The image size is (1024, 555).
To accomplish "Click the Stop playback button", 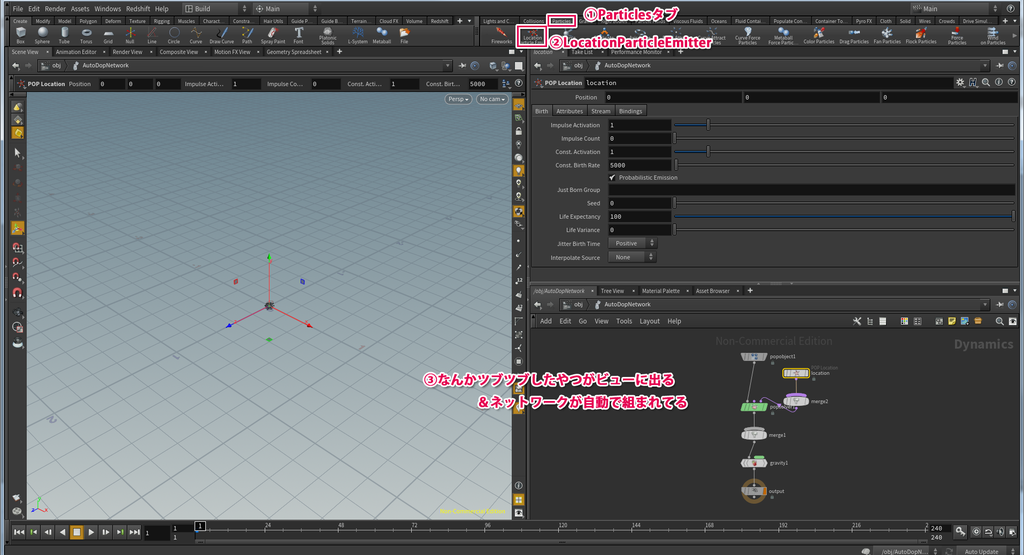I will click(x=76, y=532).
